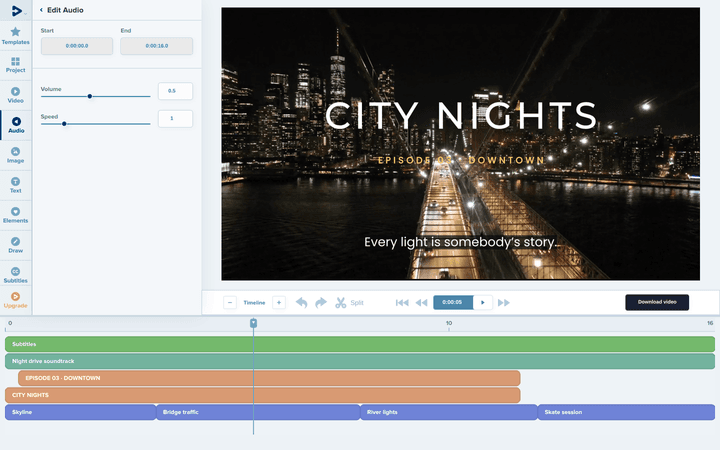Select the Bridge traffic video clip
The height and width of the screenshot is (450, 720).
[x=258, y=412]
